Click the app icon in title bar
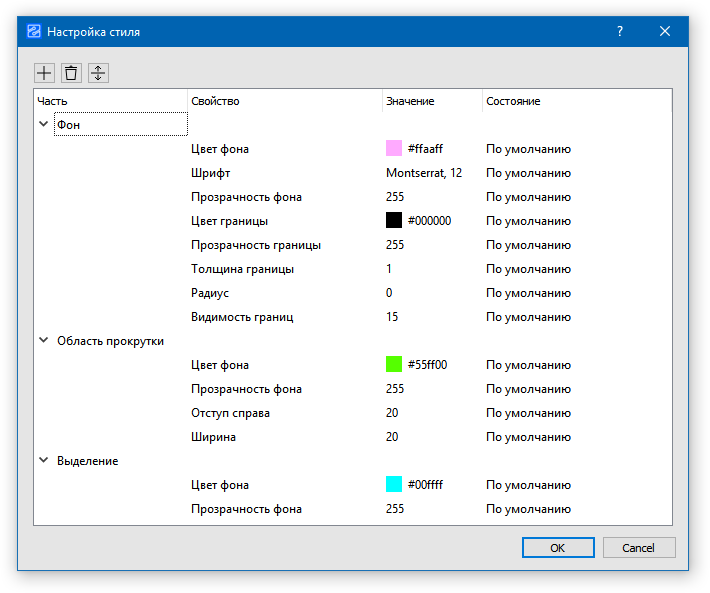 34,31
